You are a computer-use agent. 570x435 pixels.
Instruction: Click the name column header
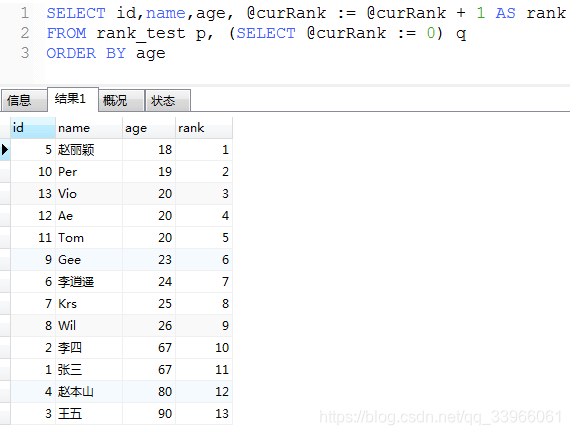click(x=89, y=128)
